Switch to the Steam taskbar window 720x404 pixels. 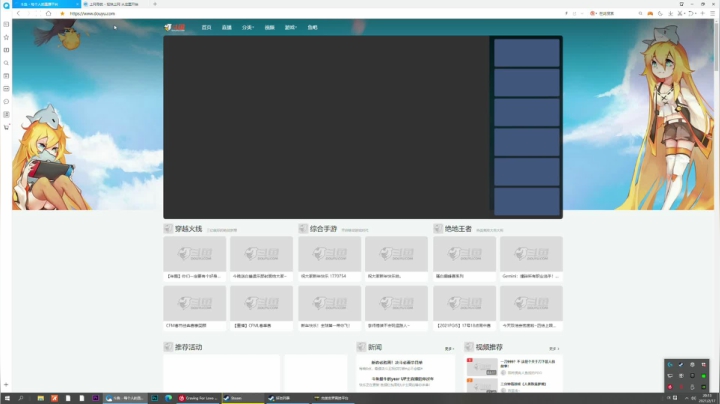(x=242, y=398)
